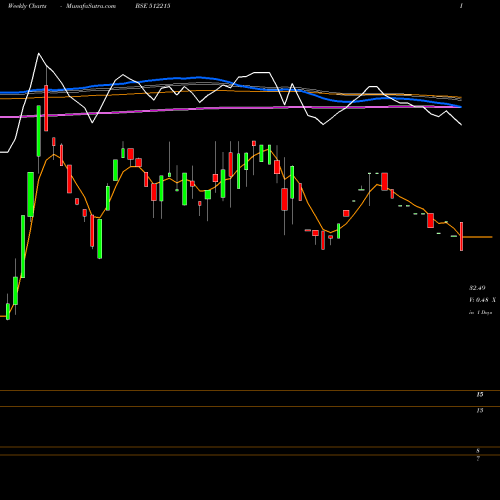The width and height of the screenshot is (500, 500).
Task: Click the 'V: 0.48 X' volume text
Action: coord(482,300)
